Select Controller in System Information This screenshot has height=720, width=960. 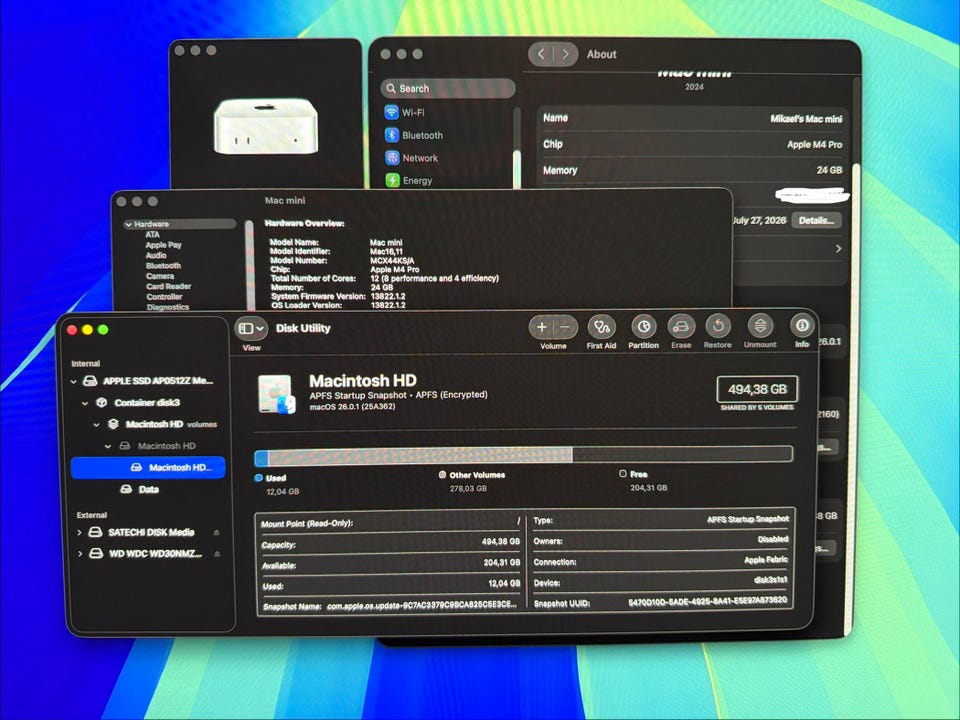[164, 297]
